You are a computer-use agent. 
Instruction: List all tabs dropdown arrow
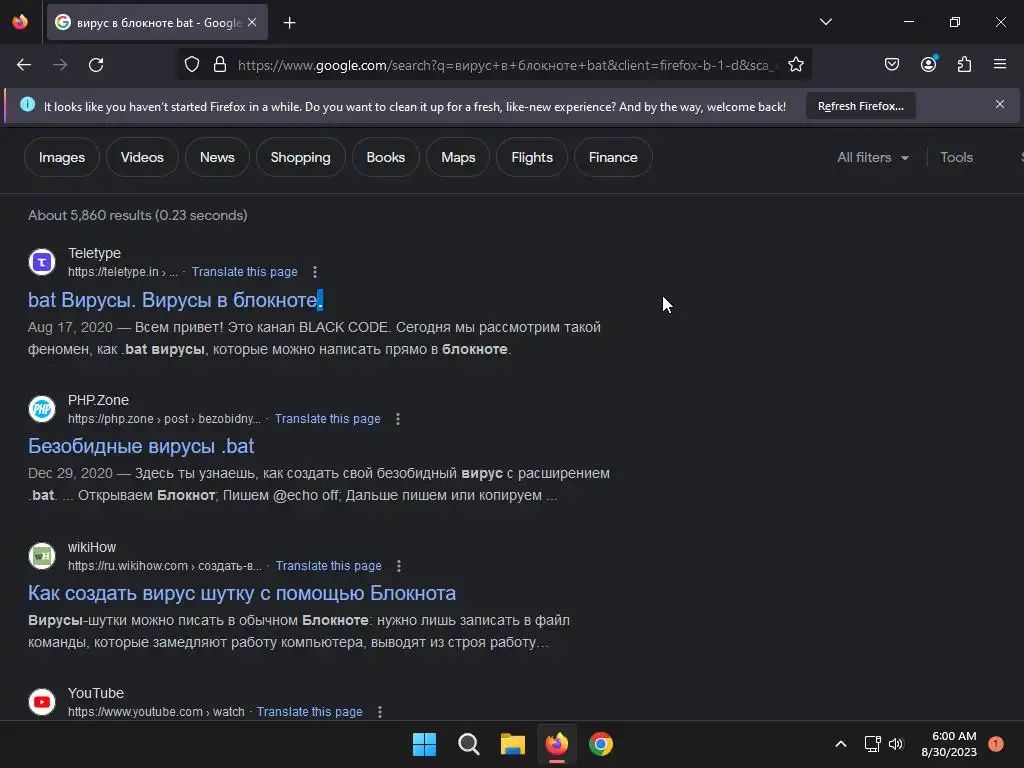(x=825, y=22)
